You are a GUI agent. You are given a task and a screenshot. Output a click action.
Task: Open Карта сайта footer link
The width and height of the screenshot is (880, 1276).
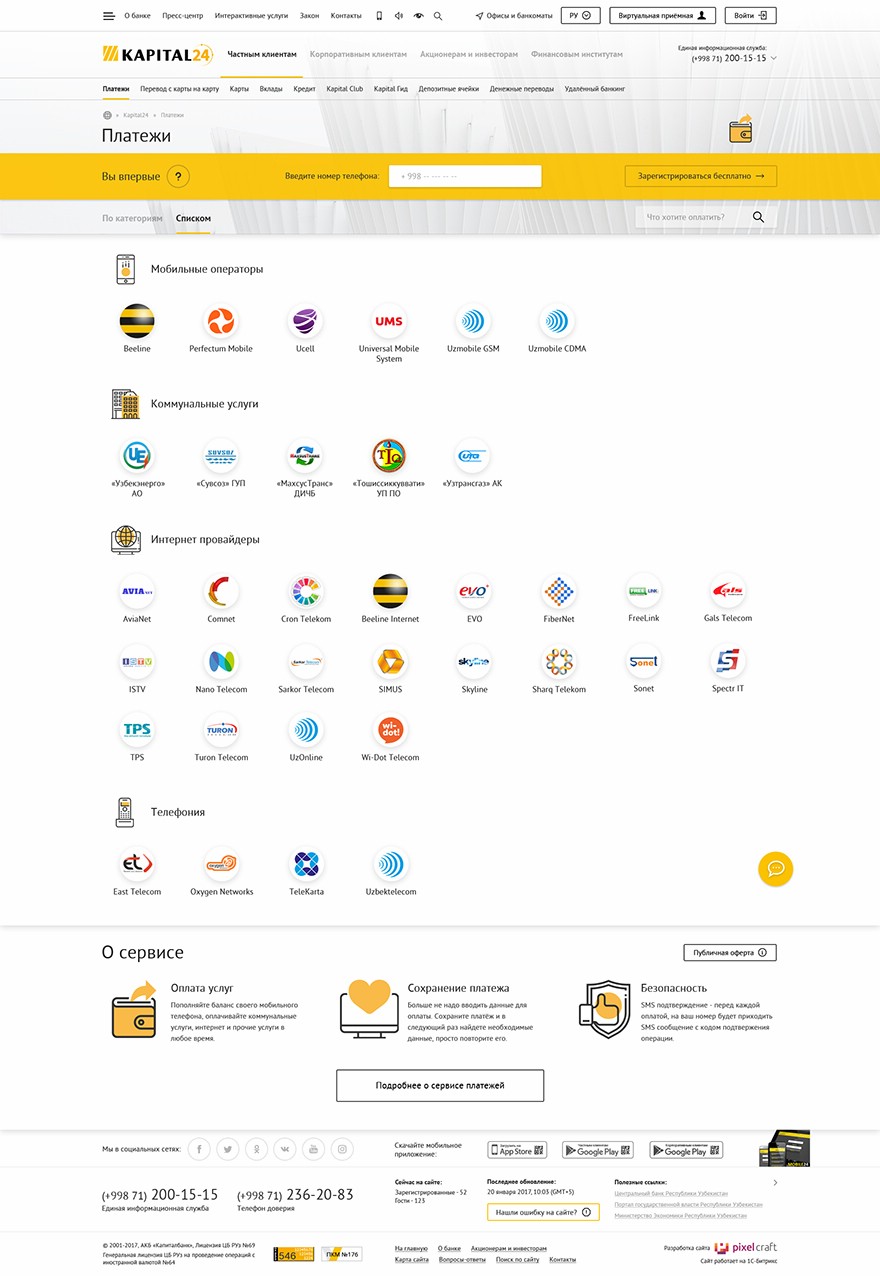tap(412, 1259)
